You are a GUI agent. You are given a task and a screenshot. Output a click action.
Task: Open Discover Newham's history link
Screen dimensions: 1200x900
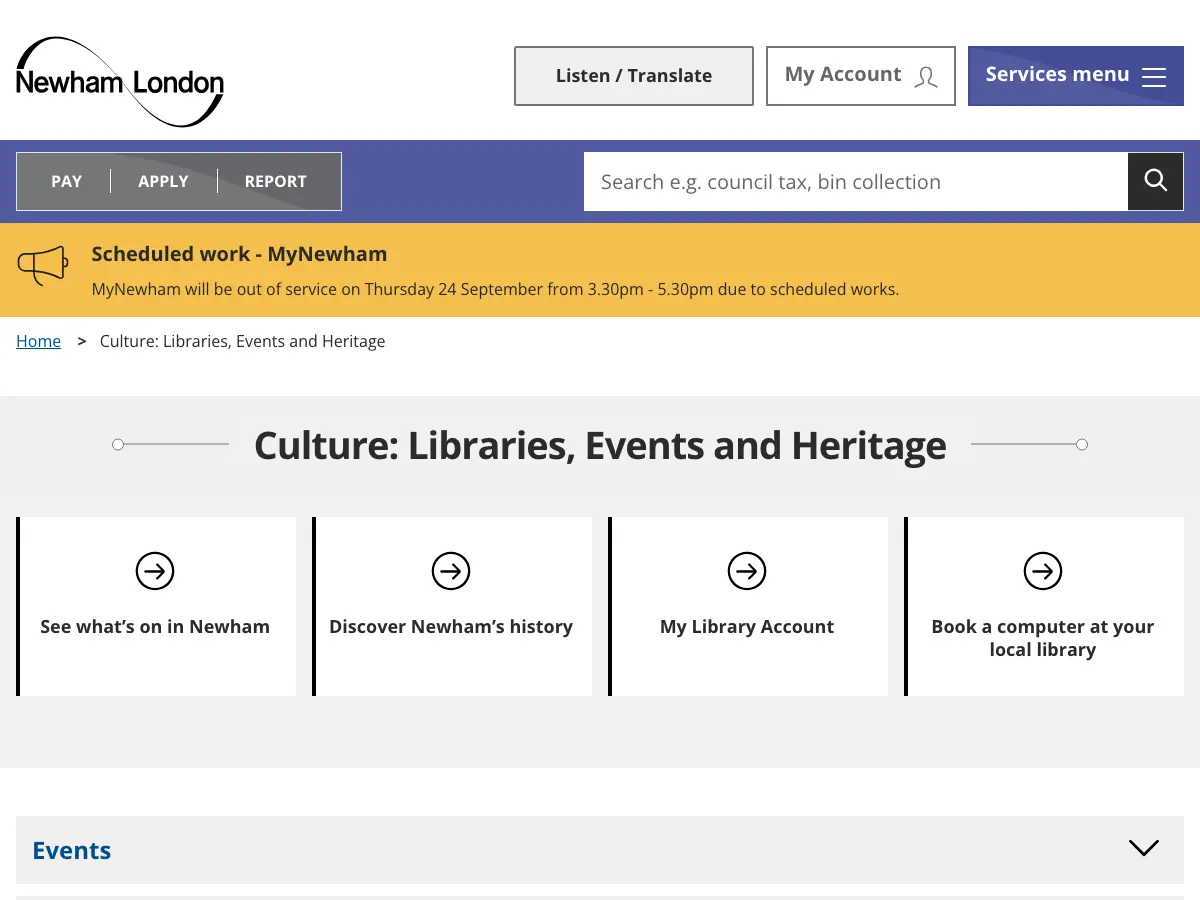(452, 607)
